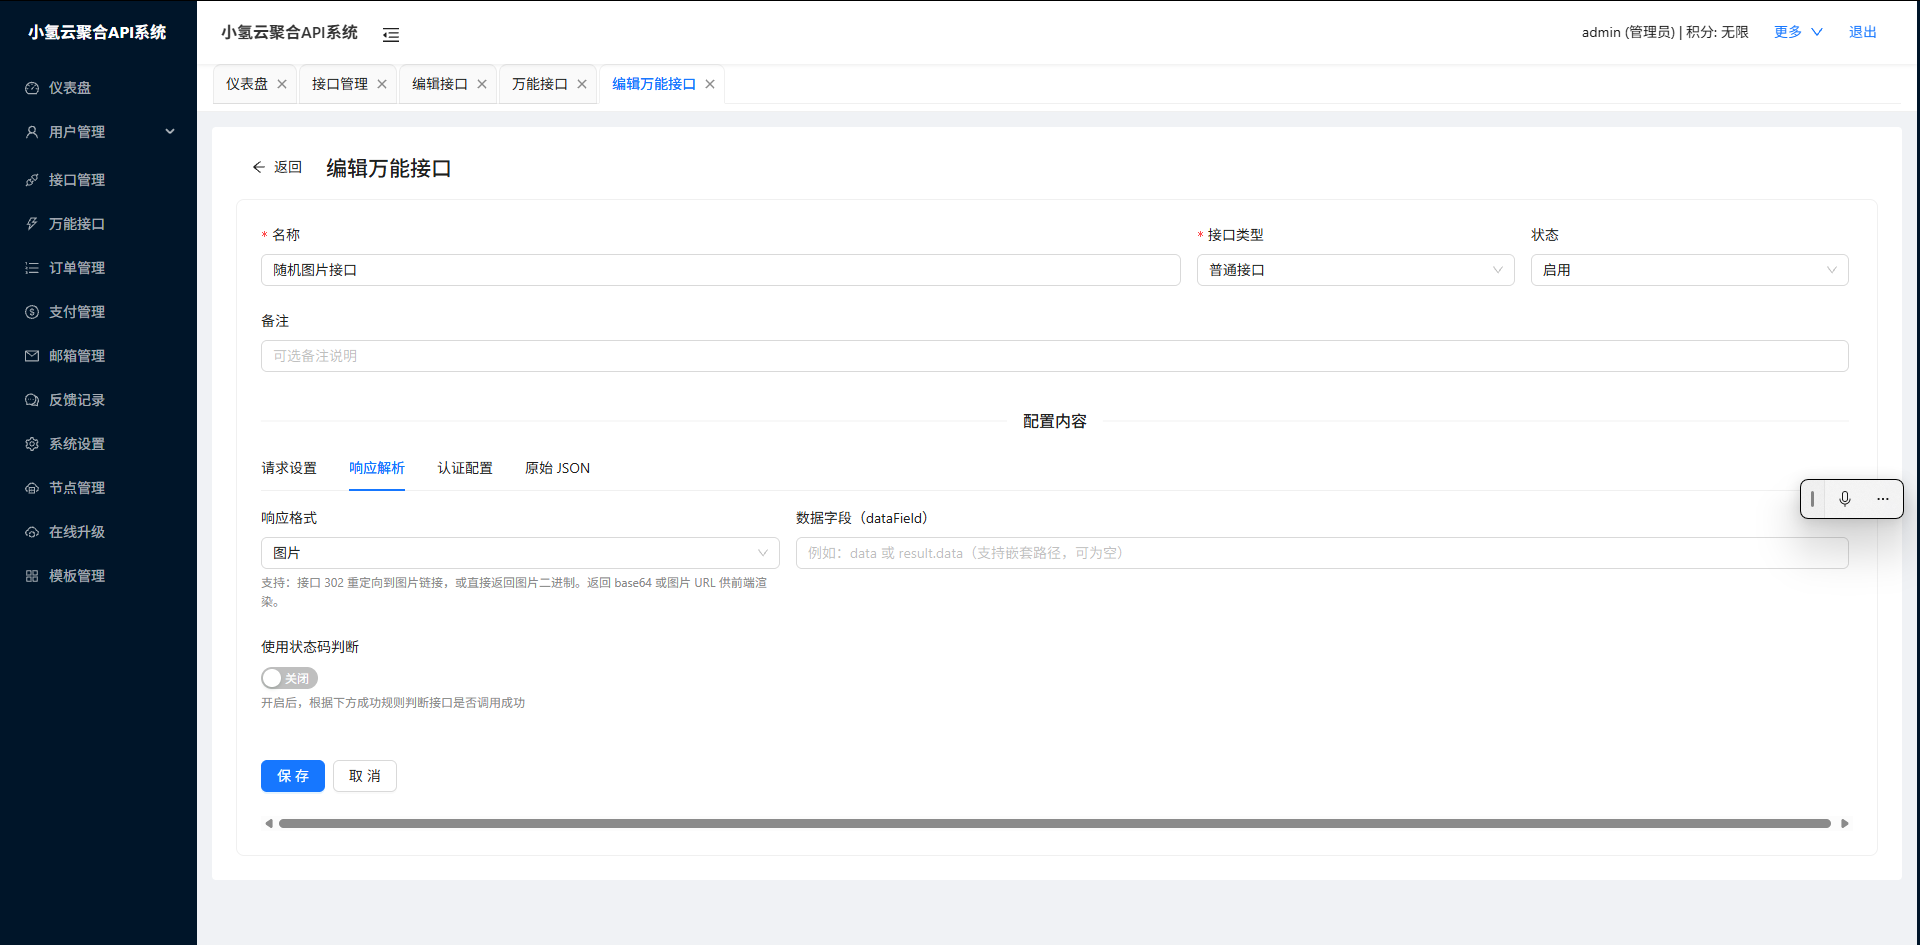The height and width of the screenshot is (945, 1920).
Task: Open the 状态 dropdown showing 启用
Action: click(x=1688, y=270)
